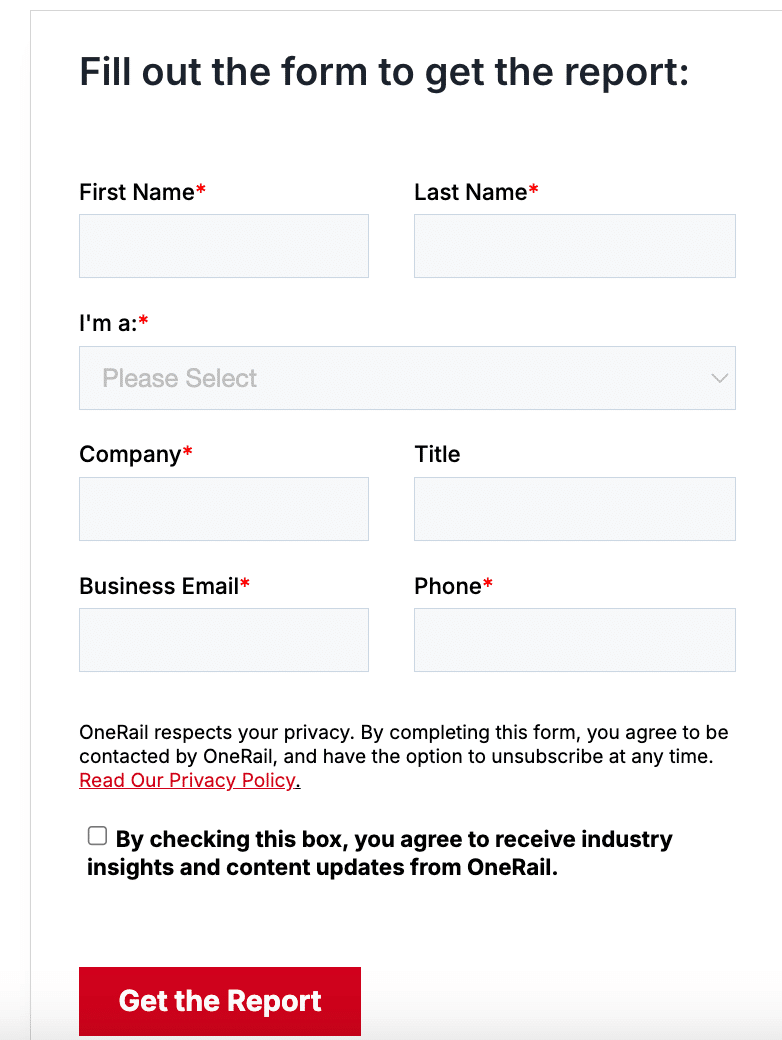Click inside the Last Name input field
The width and height of the screenshot is (782, 1040).
tap(574, 245)
